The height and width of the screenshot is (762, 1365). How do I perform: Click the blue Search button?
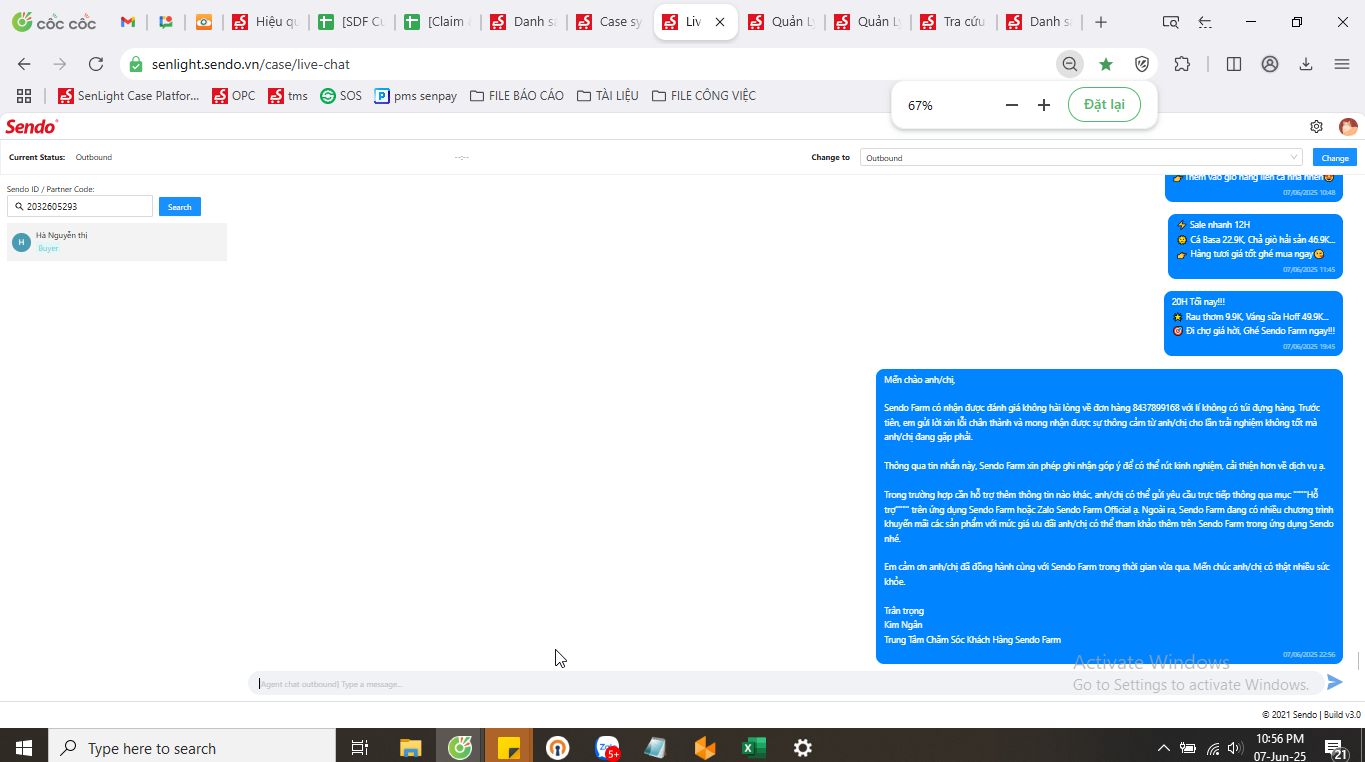coord(180,207)
